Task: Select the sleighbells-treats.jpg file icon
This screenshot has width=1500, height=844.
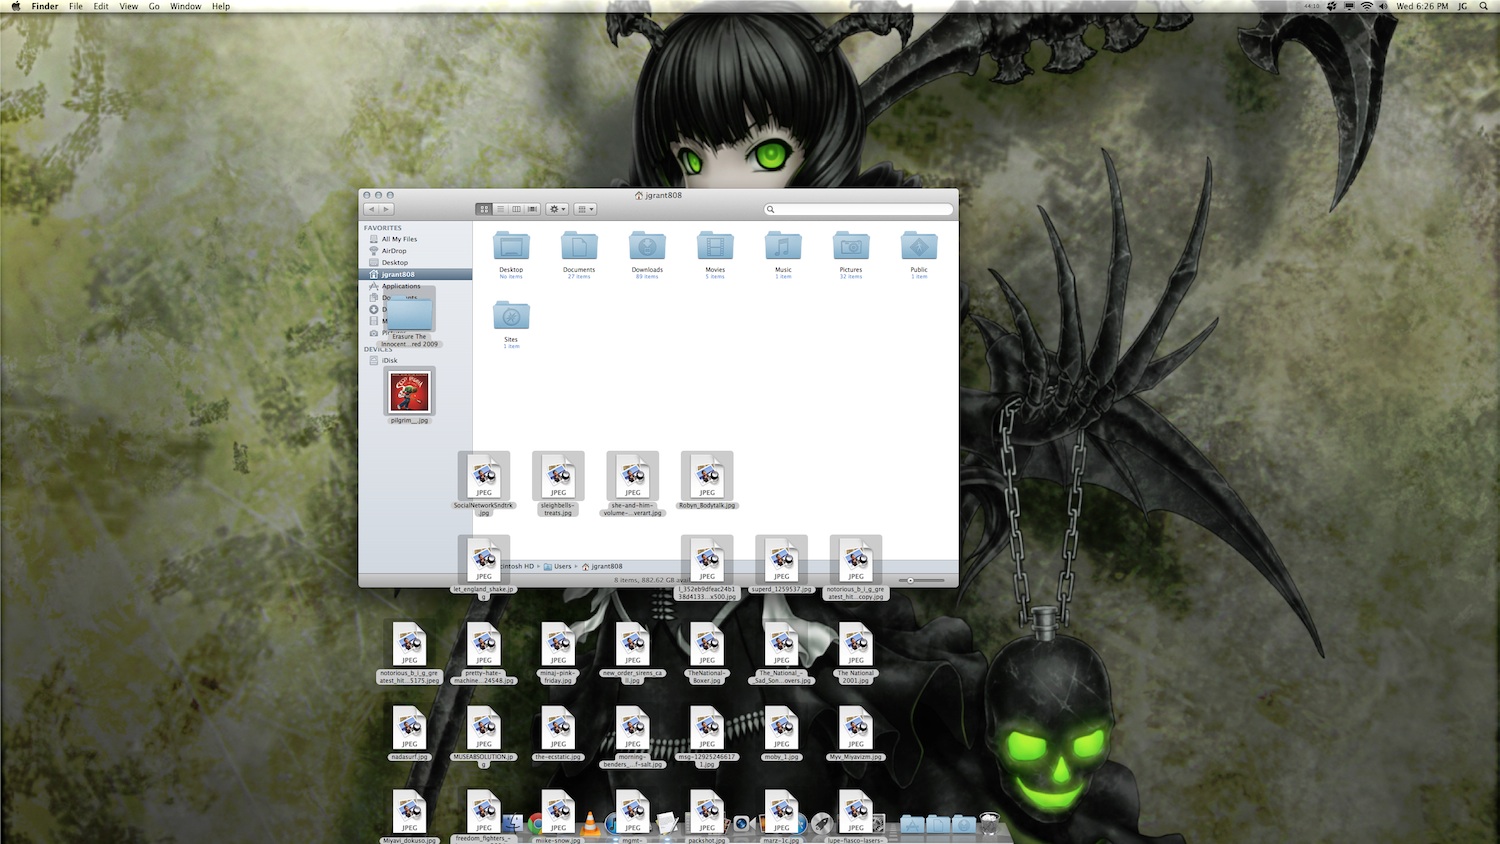Action: (x=558, y=476)
